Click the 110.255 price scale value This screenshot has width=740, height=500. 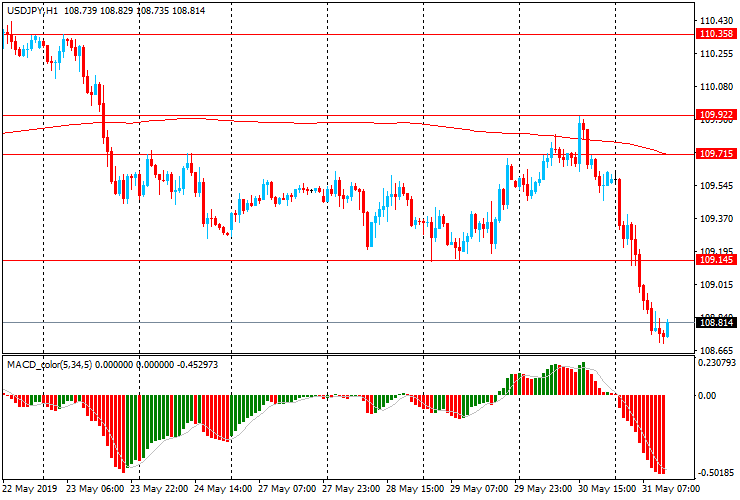716,54
